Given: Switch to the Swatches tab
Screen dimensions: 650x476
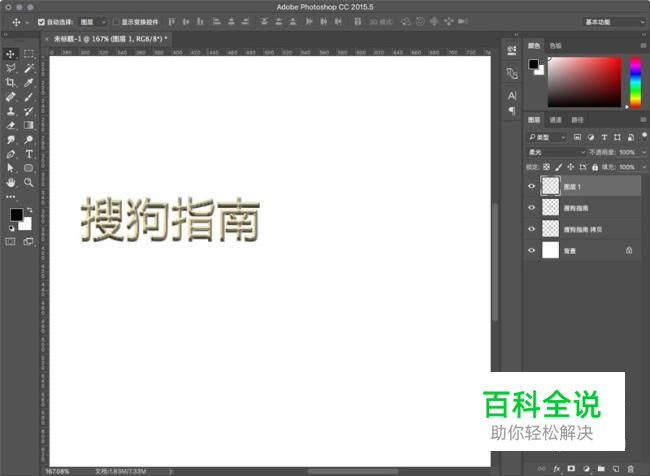Looking at the screenshot, I should (x=555, y=46).
